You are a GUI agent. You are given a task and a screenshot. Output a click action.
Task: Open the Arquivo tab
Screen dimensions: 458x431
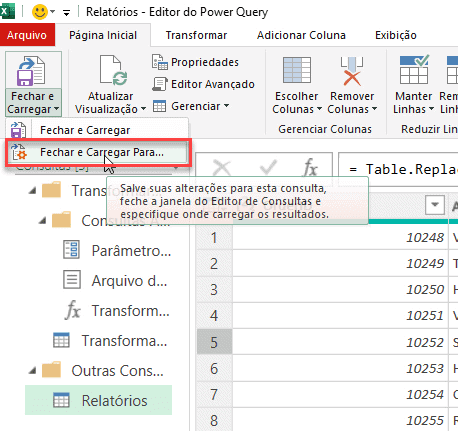pyautogui.click(x=27, y=35)
